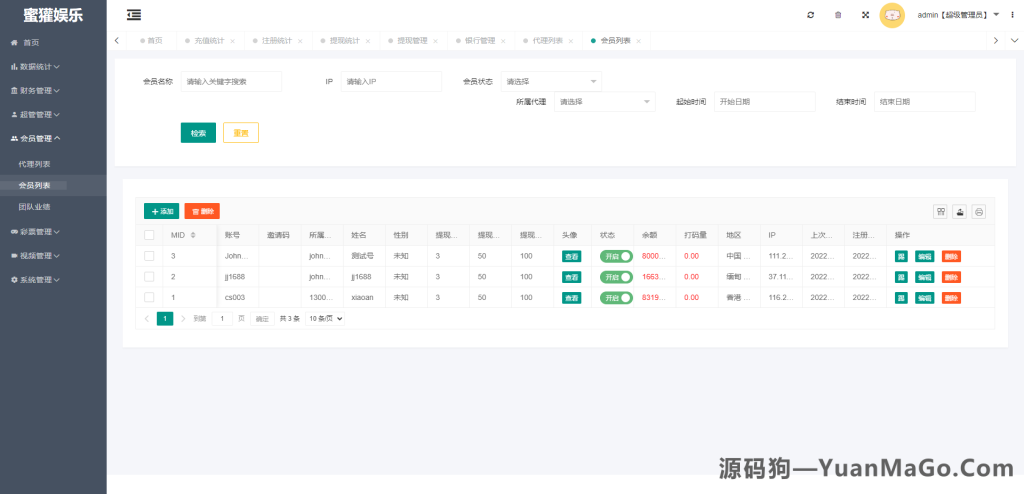Sort the table by MID column arrows
The height and width of the screenshot is (494, 1024).
193,235
